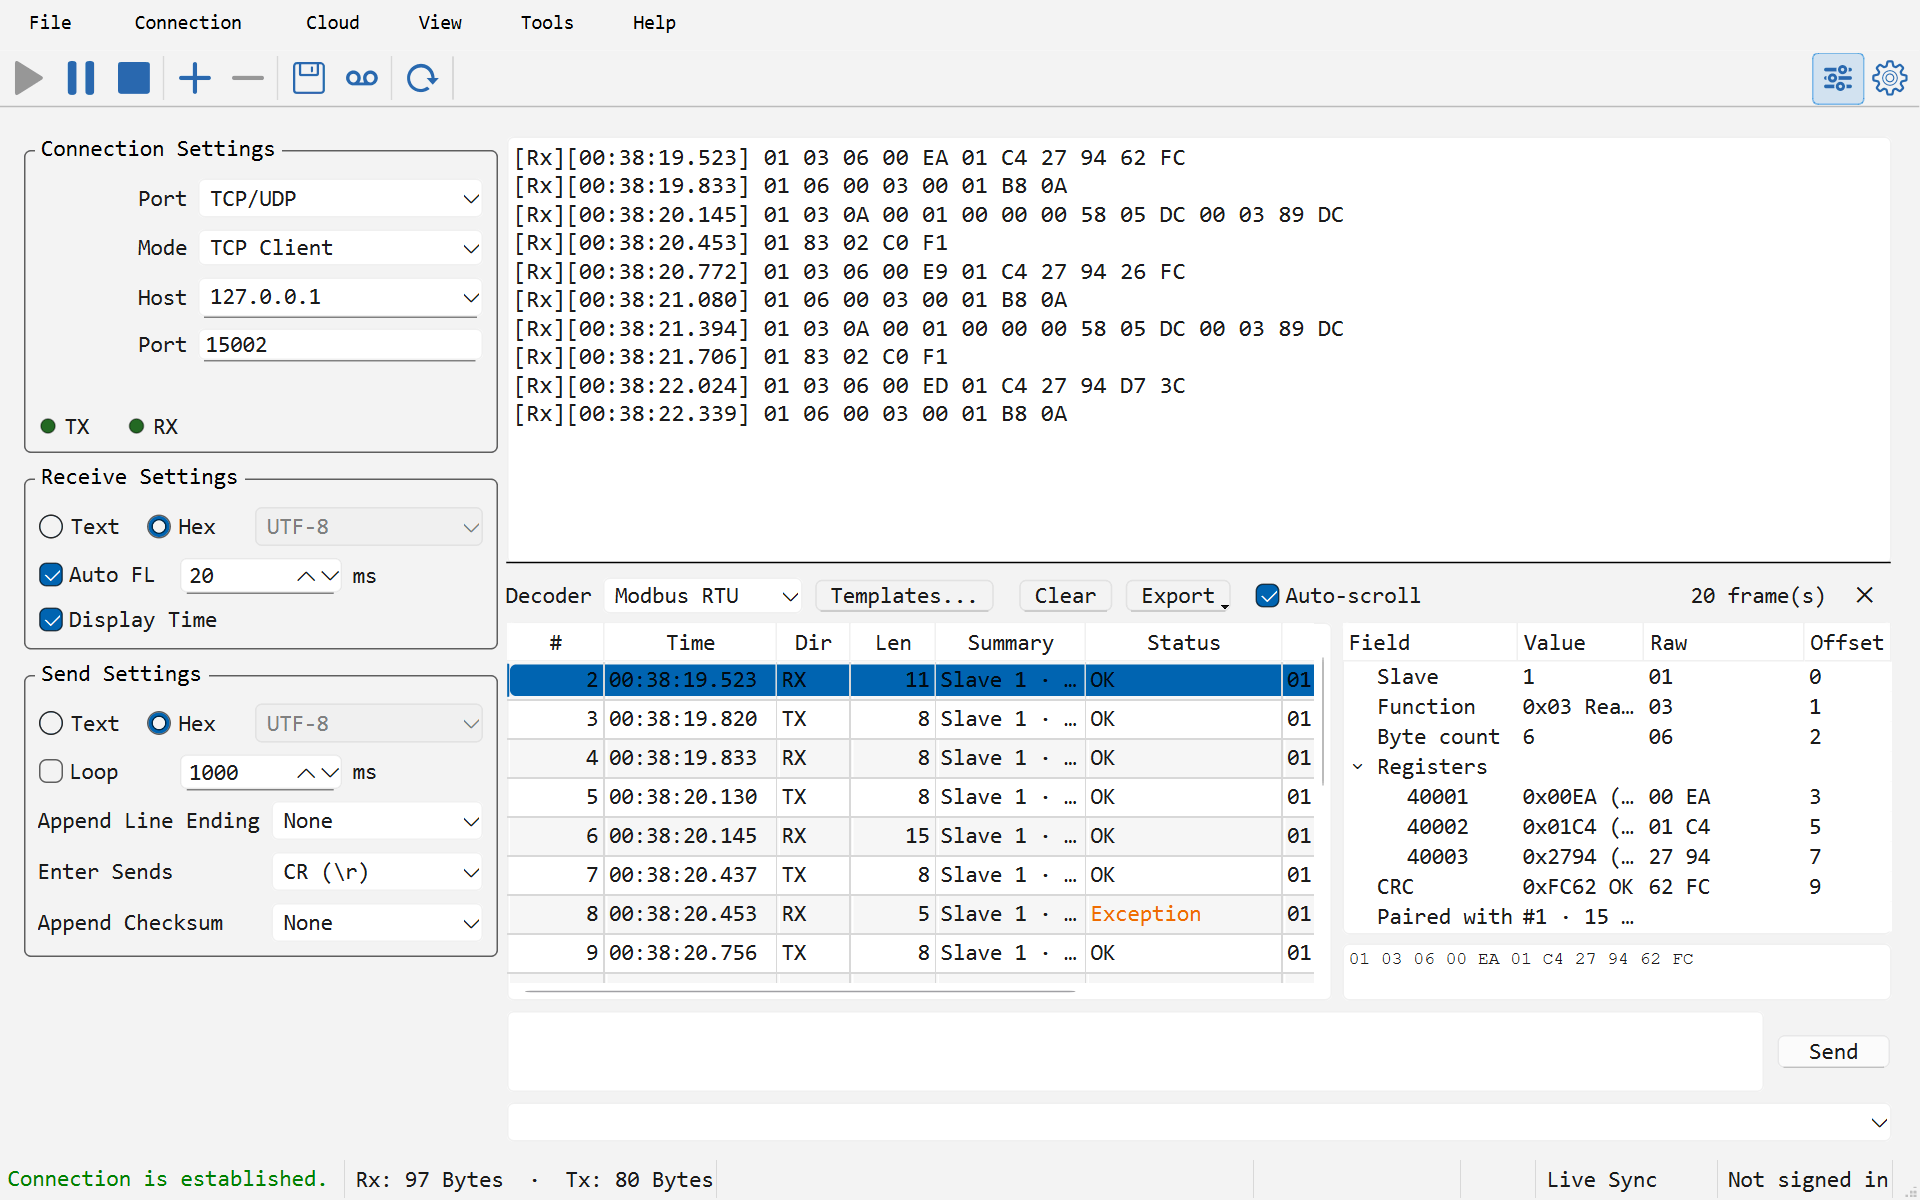Image resolution: width=1920 pixels, height=1200 pixels.
Task: Click the Stop square icon
Action: tap(133, 78)
